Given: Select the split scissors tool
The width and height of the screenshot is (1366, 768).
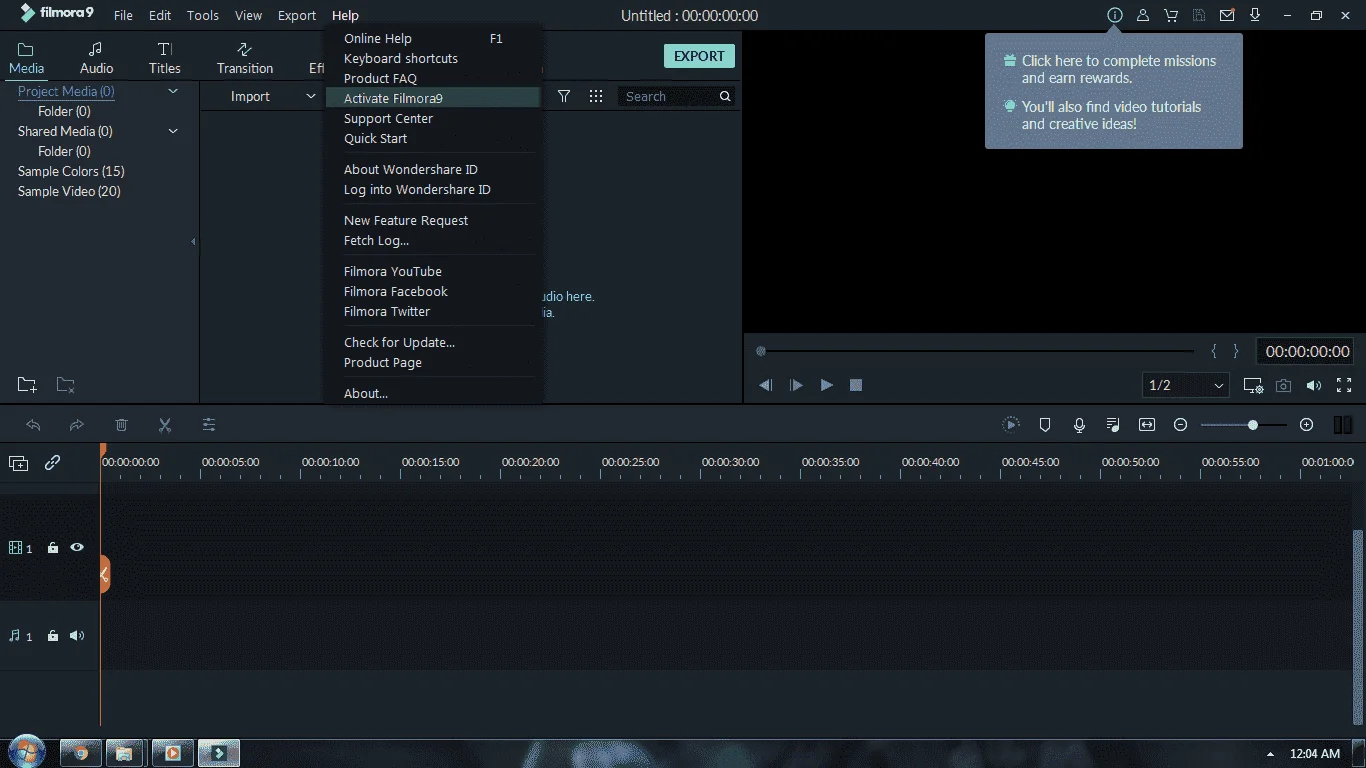Looking at the screenshot, I should click(165, 425).
